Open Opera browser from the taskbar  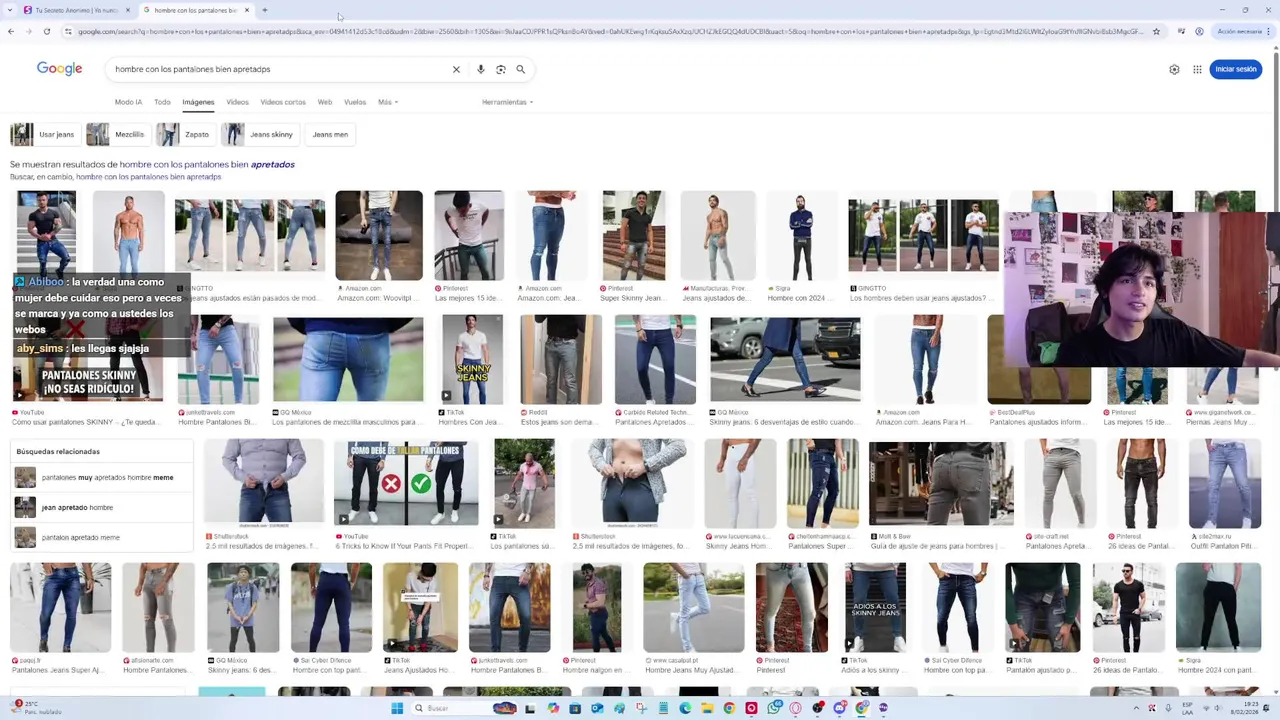795,708
